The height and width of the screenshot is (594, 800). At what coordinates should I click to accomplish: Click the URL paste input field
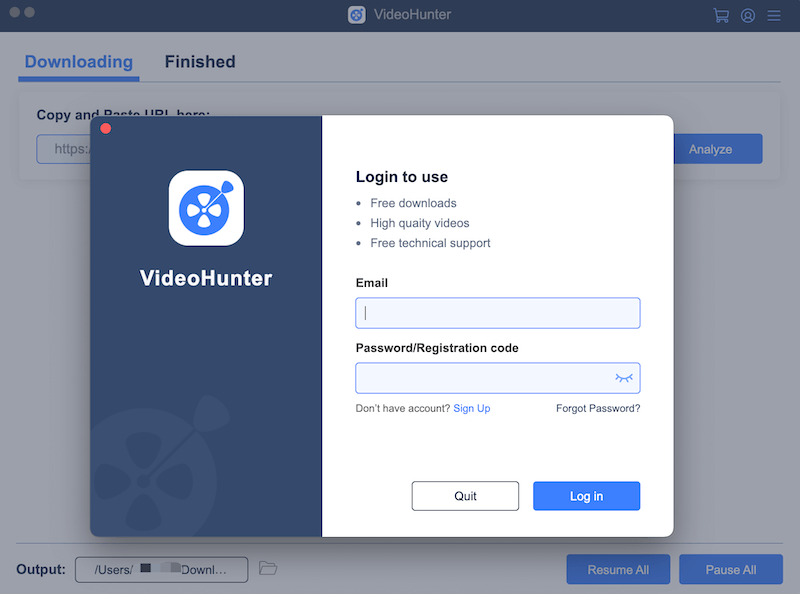pos(64,149)
